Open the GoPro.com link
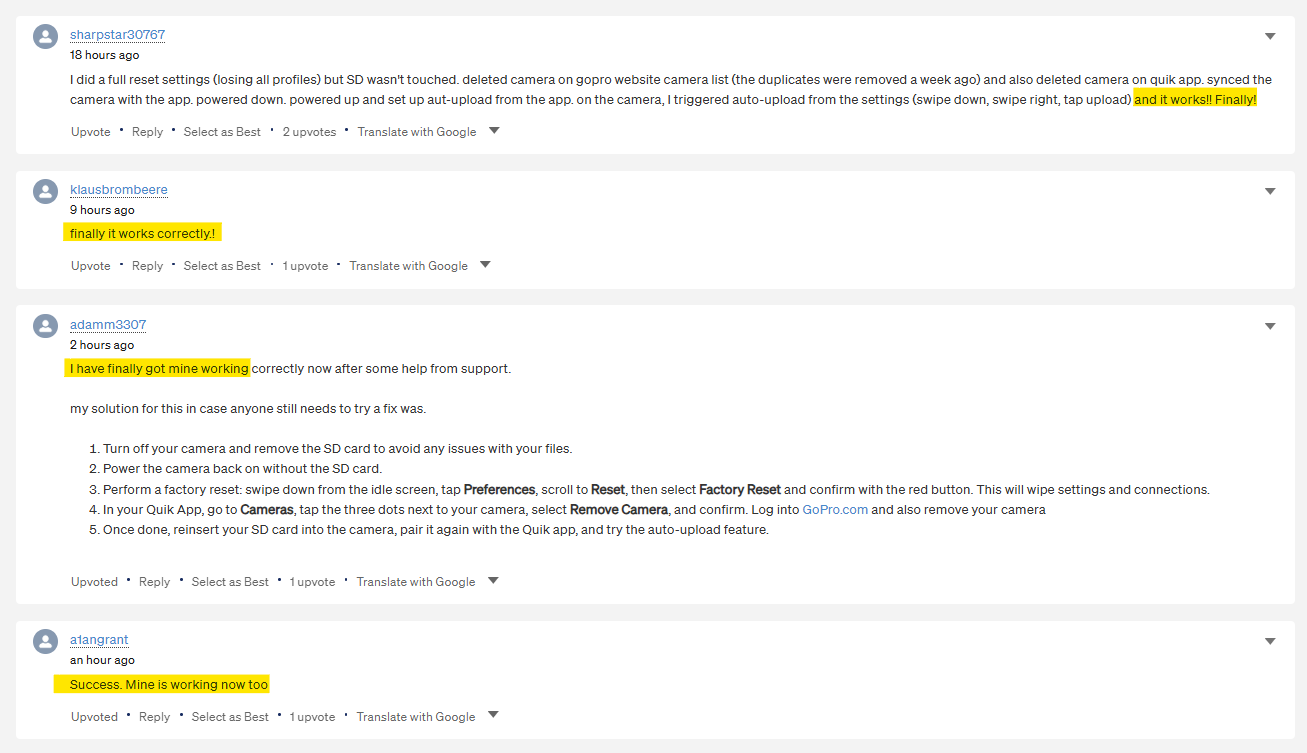1307x753 pixels. pos(835,510)
